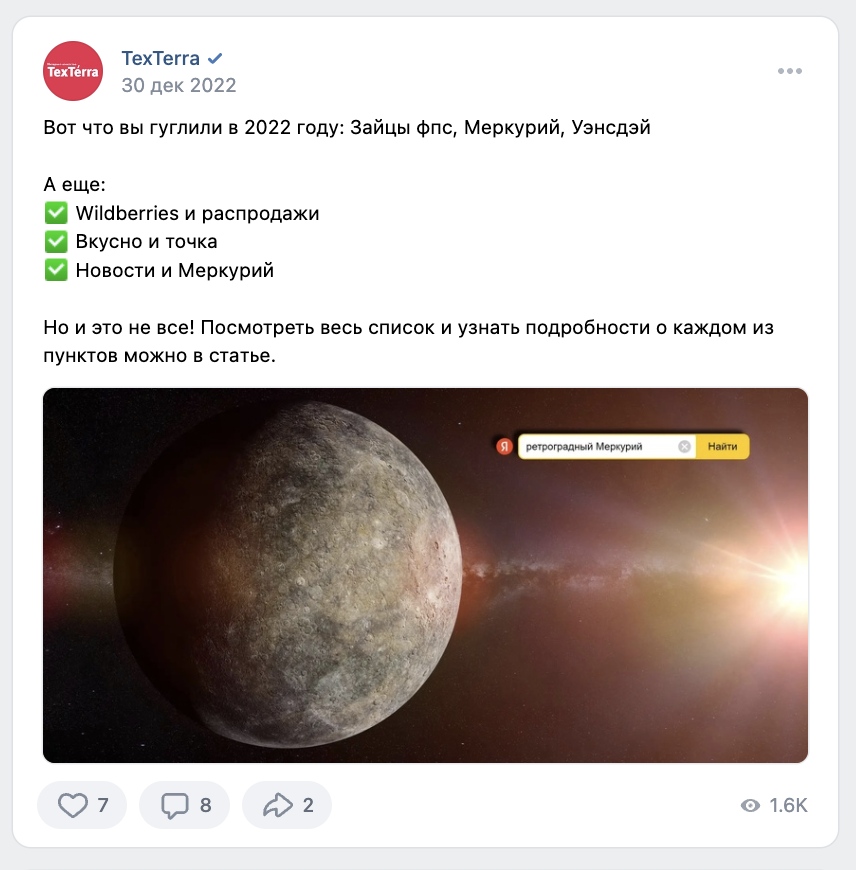Click the share count number 2

click(x=308, y=805)
